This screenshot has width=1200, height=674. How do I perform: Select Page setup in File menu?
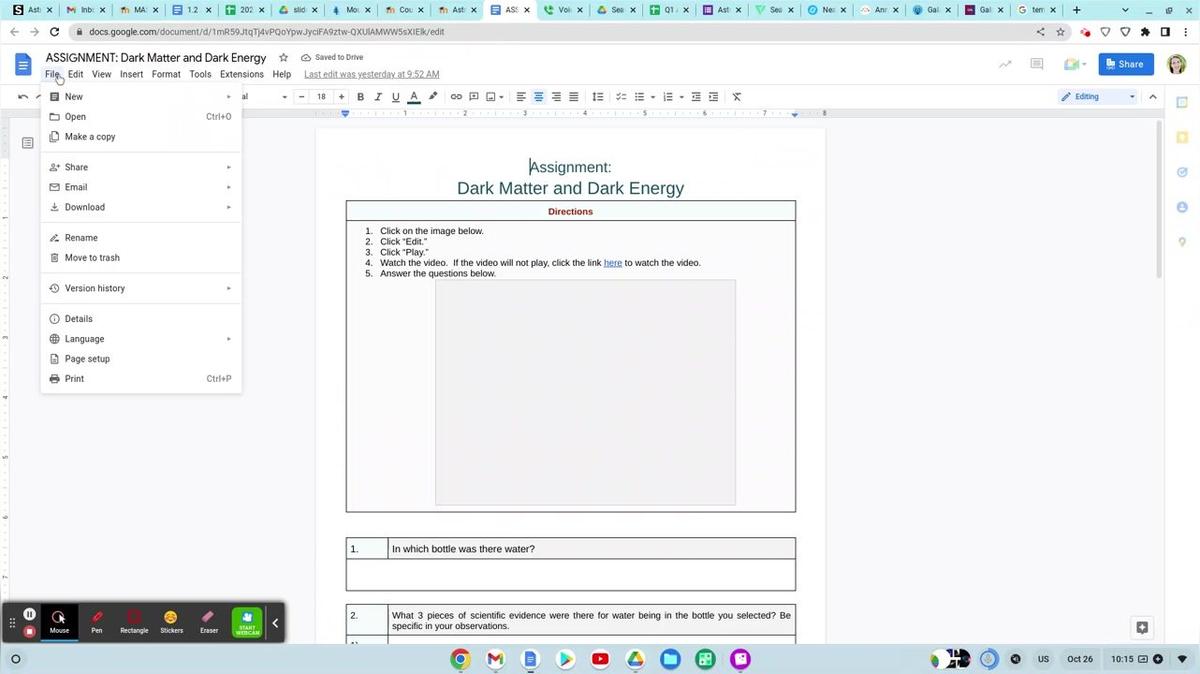[87, 359]
